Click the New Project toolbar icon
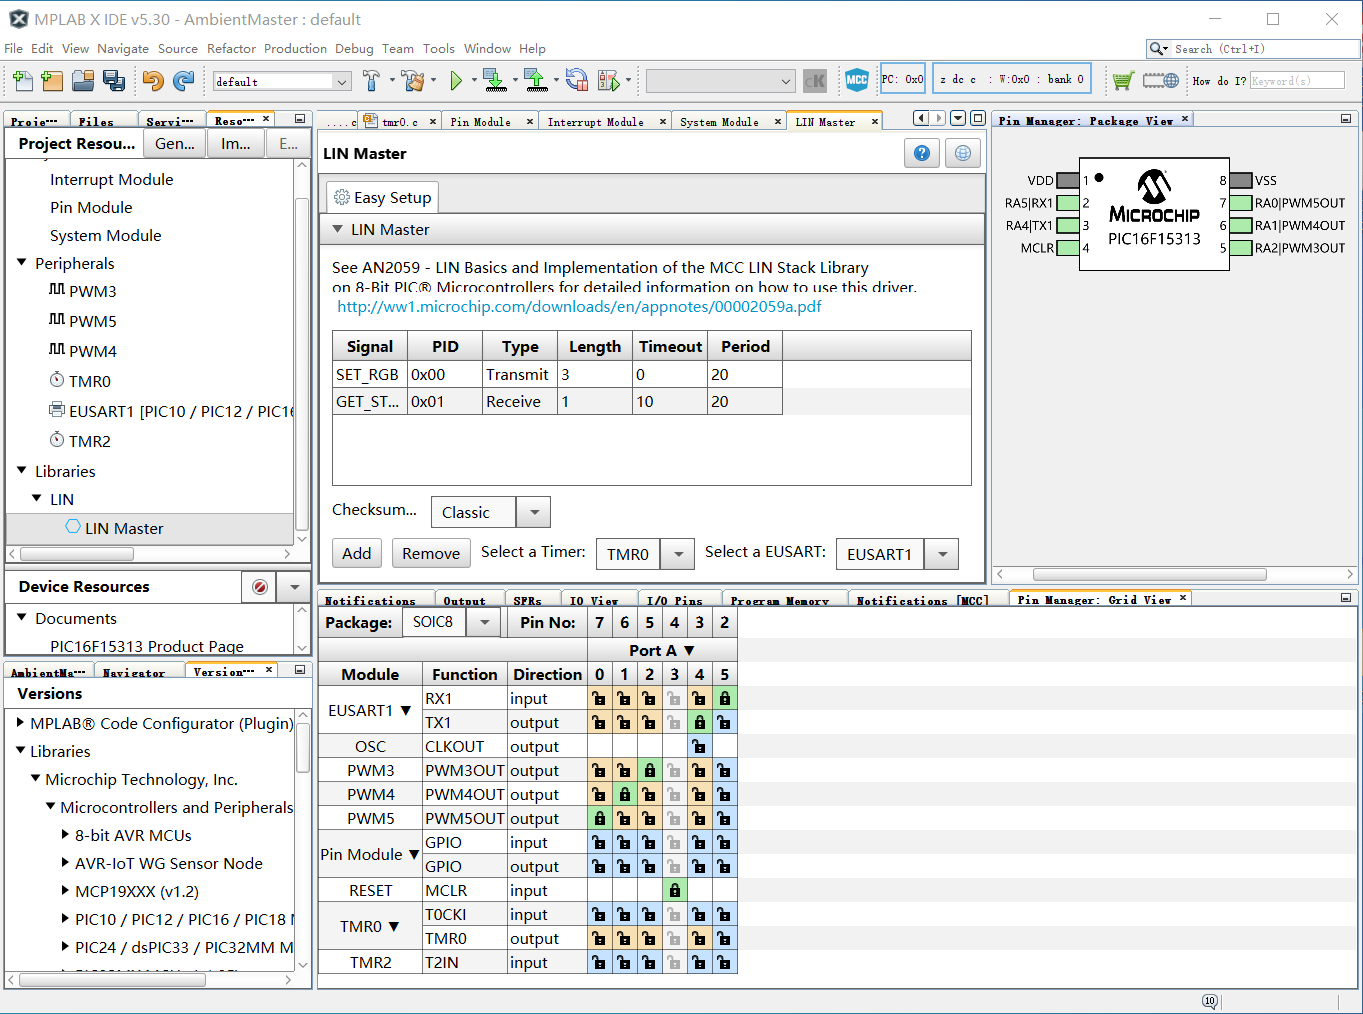The width and height of the screenshot is (1363, 1014). click(x=52, y=81)
